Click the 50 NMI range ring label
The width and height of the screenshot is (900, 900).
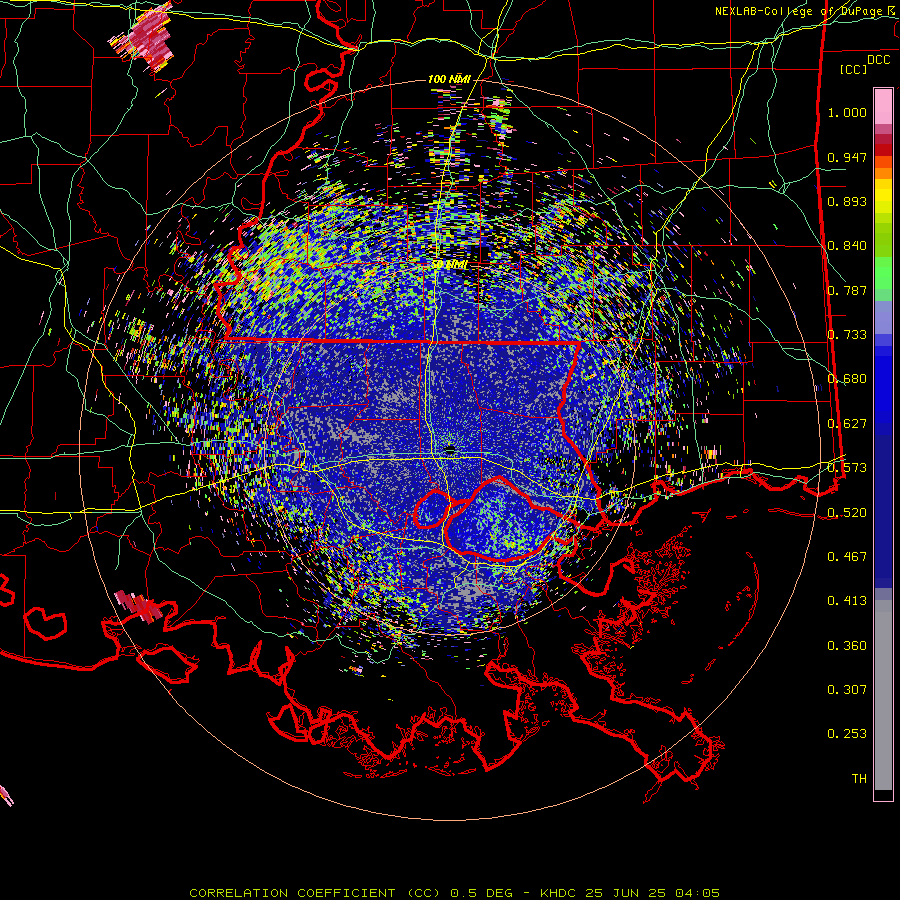449,265
